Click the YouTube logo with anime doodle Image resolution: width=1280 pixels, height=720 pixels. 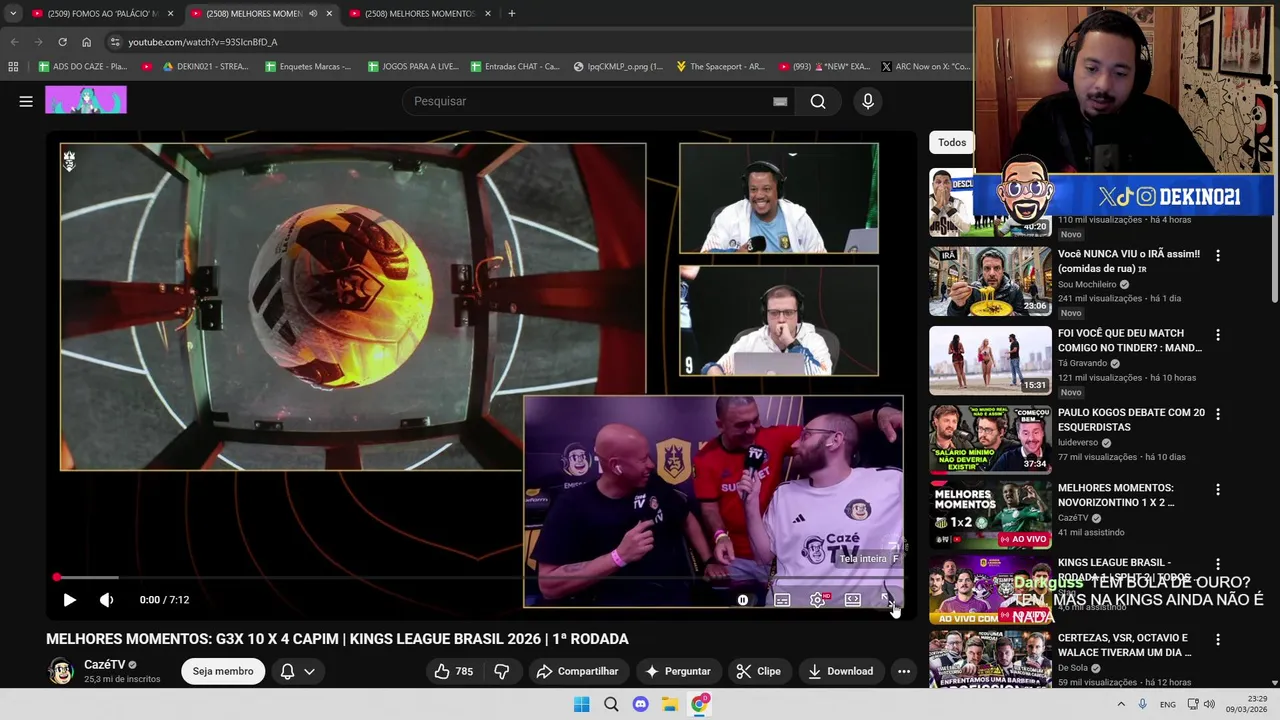pyautogui.click(x=86, y=100)
